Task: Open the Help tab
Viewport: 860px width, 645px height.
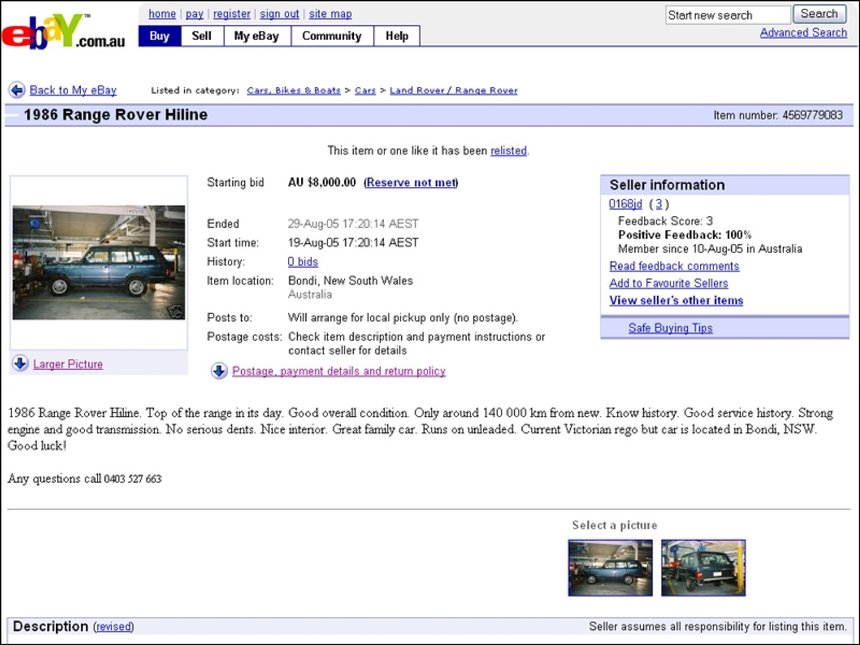Action: tap(397, 36)
